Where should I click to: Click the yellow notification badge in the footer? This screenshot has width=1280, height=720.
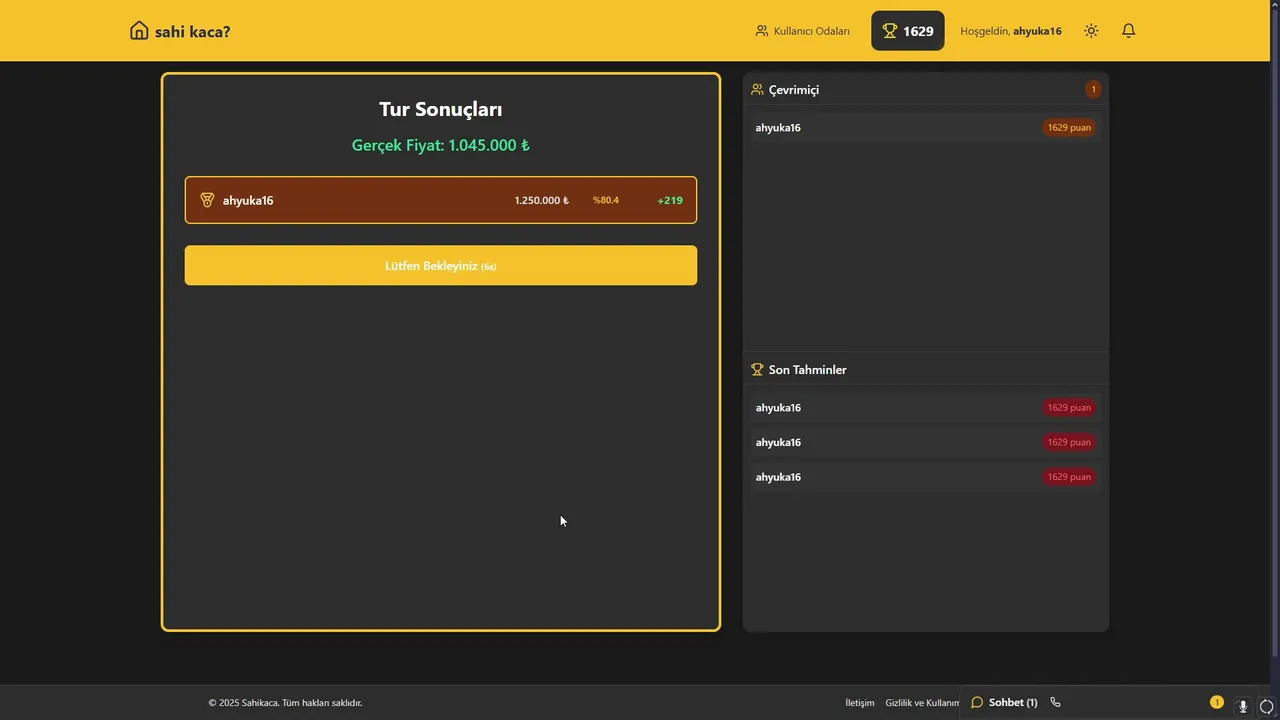(x=1217, y=702)
